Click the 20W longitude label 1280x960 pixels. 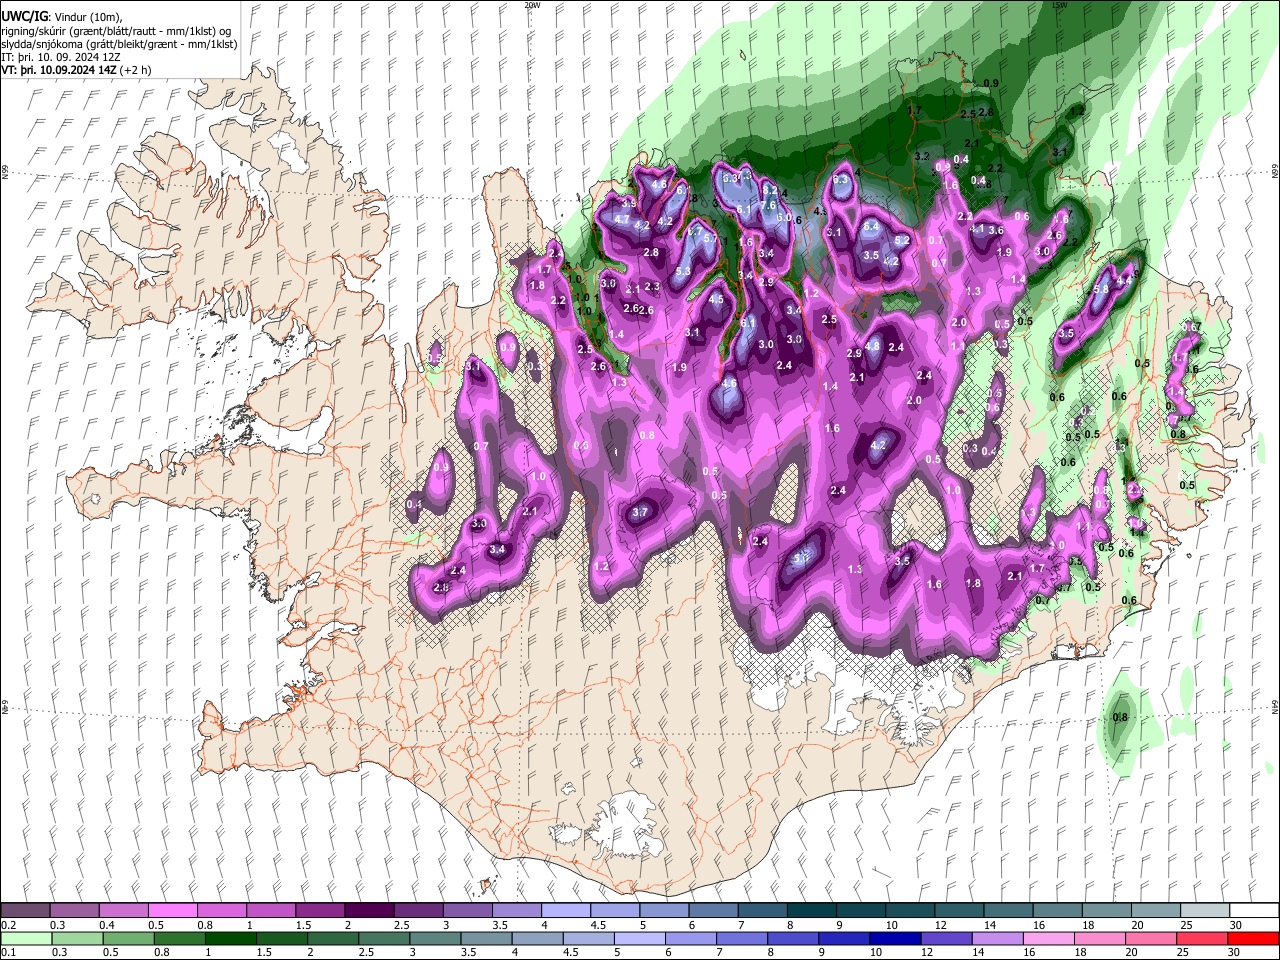pos(532,5)
